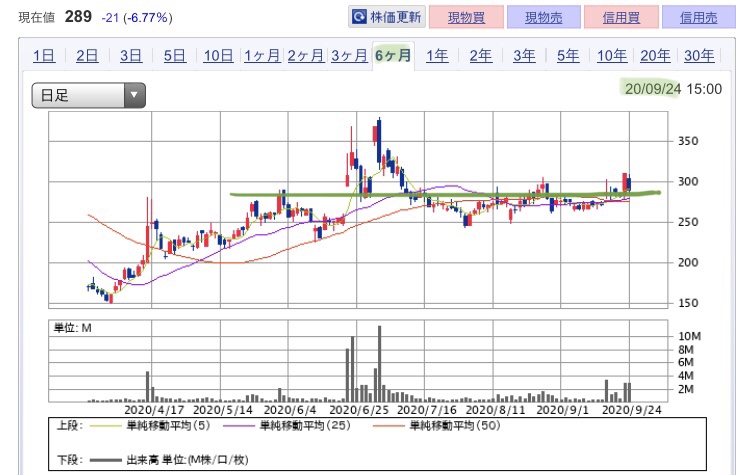Switch chart to 2日 period
This screenshot has height=475, width=743.
(x=87, y=56)
